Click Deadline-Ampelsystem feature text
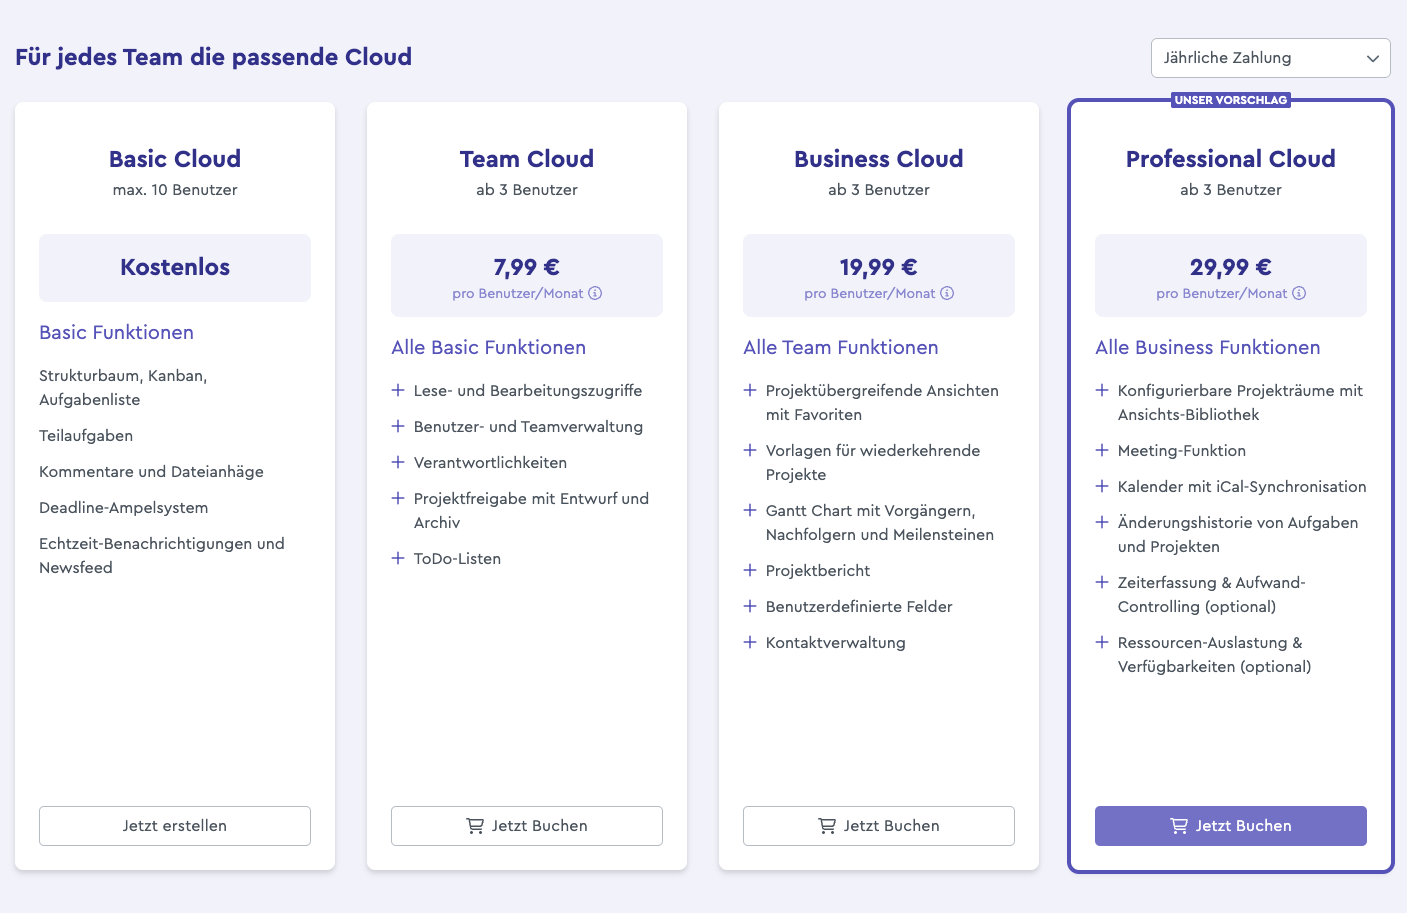 (x=124, y=508)
